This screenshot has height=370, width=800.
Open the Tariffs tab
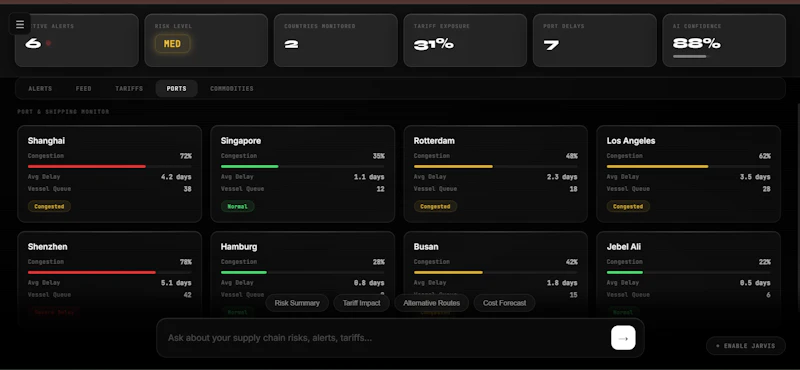(129, 89)
